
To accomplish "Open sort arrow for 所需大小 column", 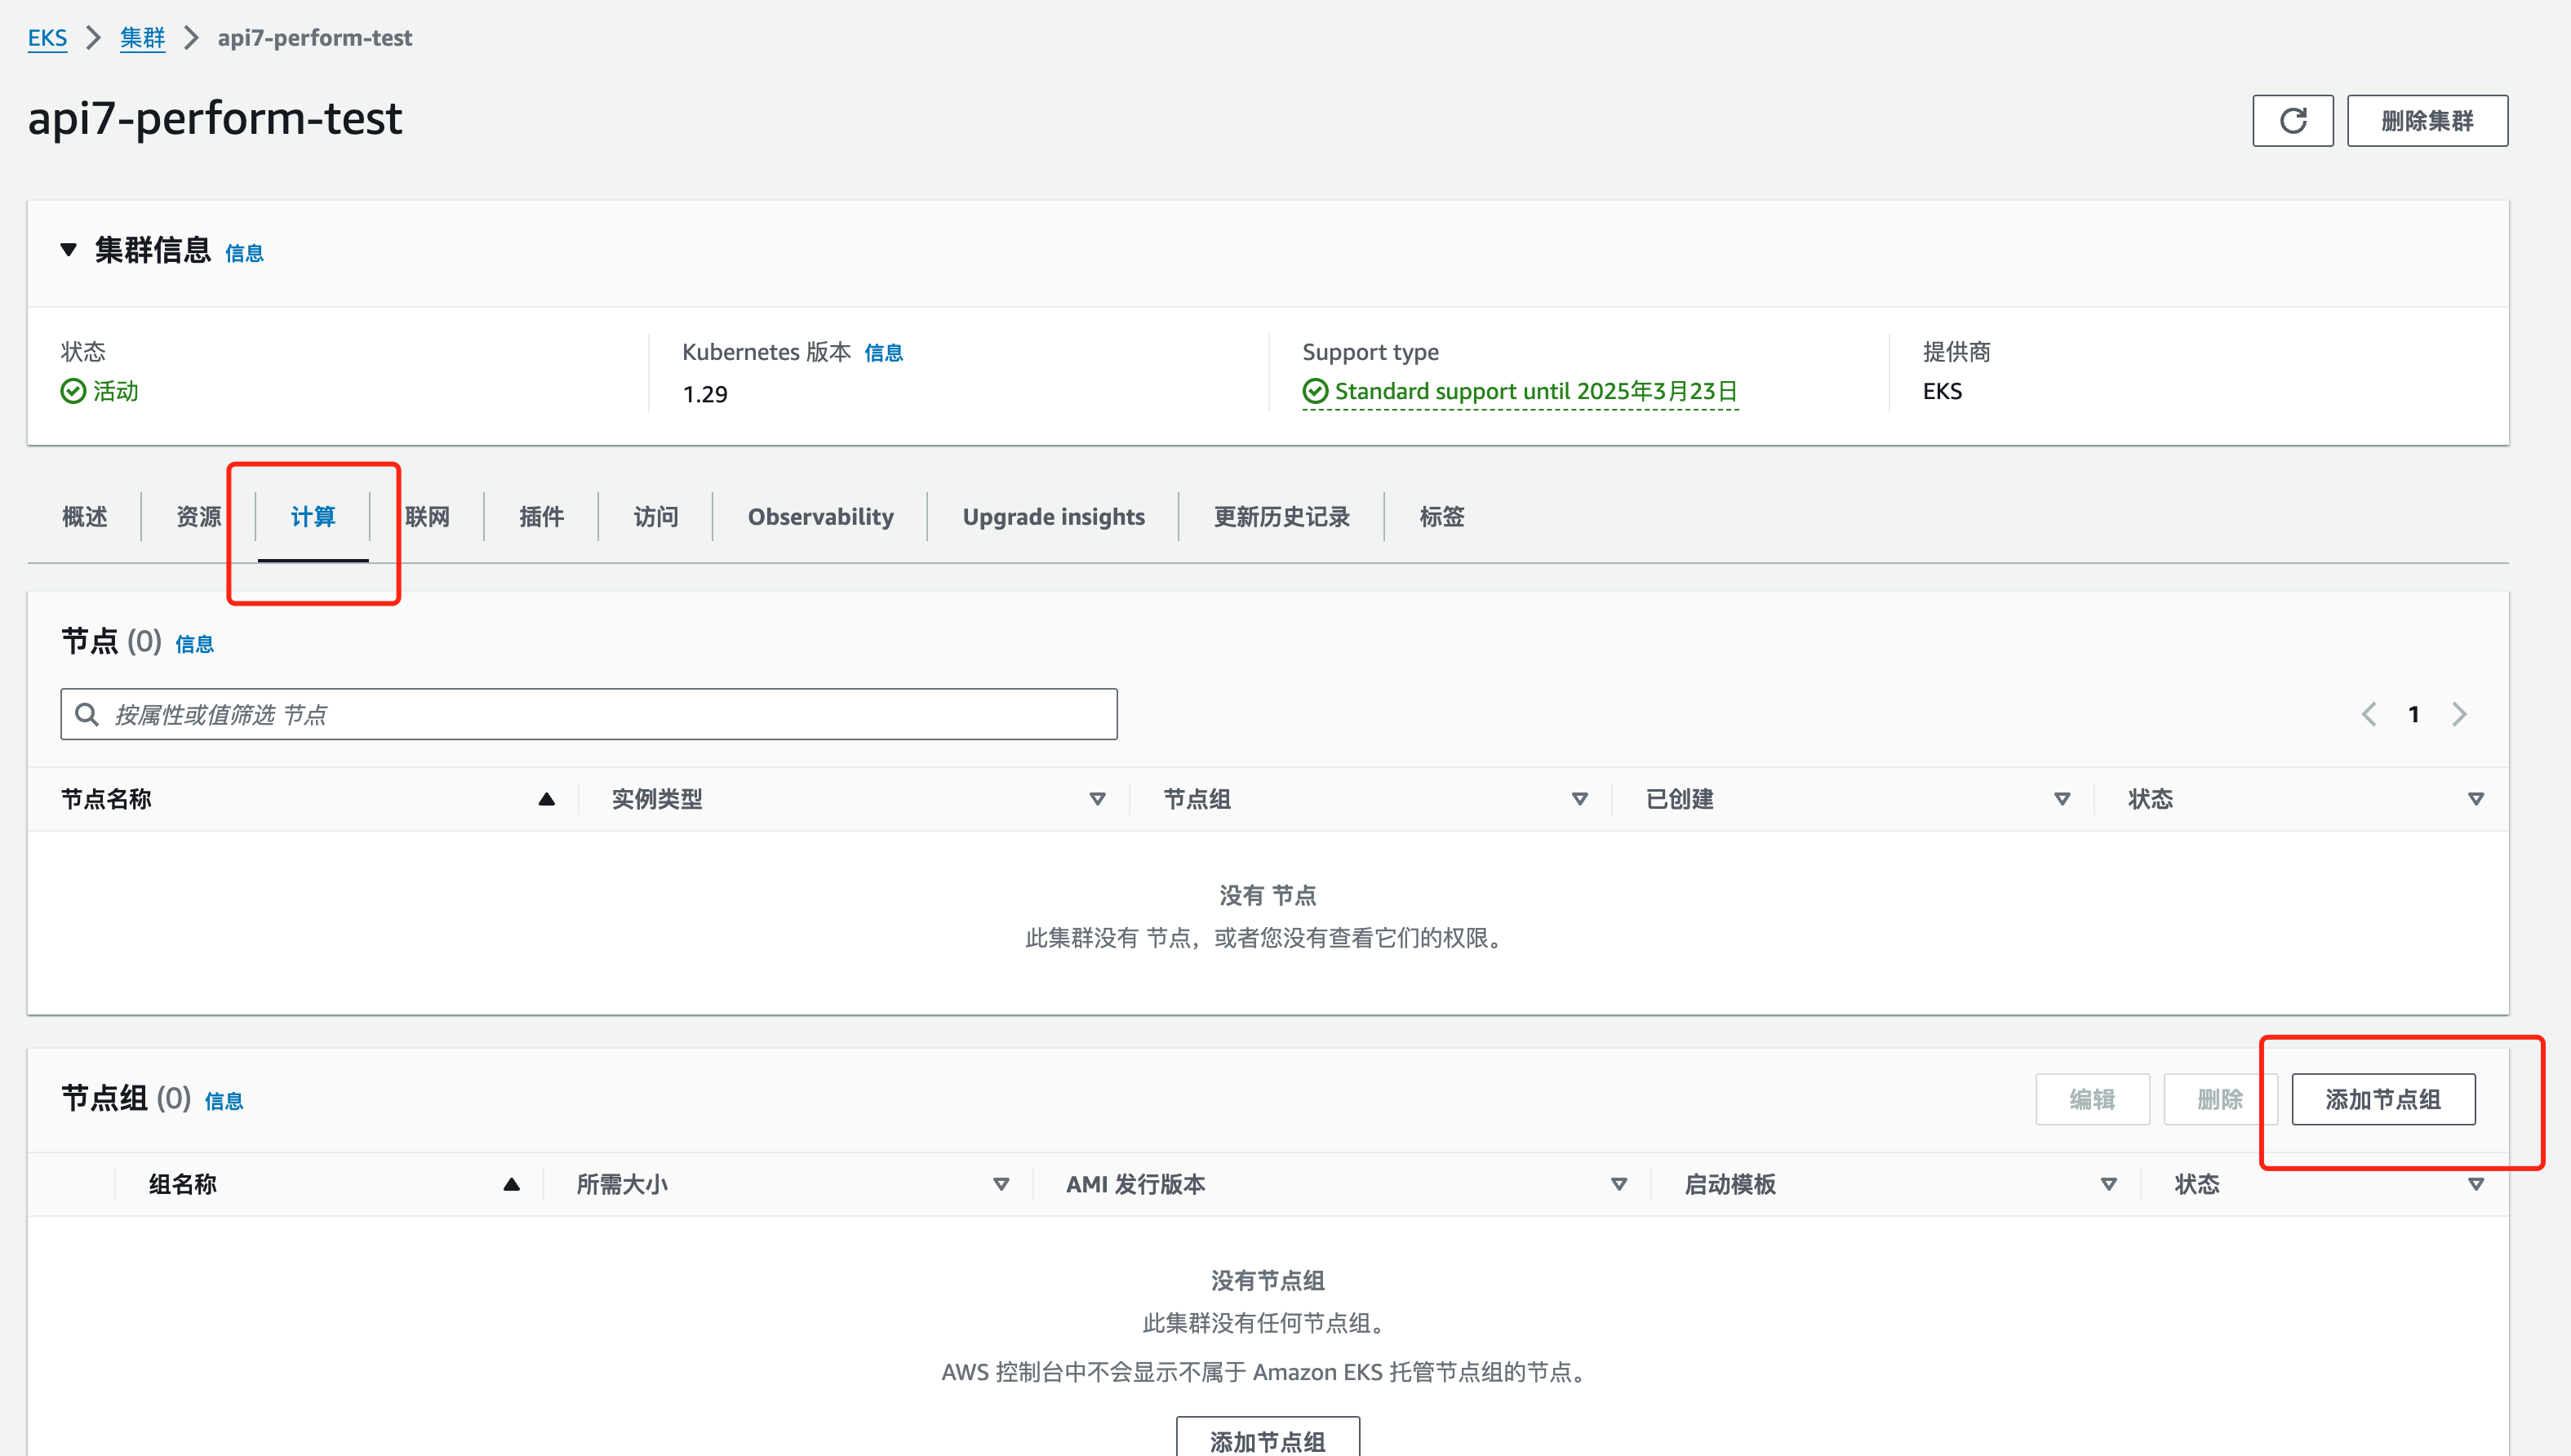I will coord(1001,1184).
